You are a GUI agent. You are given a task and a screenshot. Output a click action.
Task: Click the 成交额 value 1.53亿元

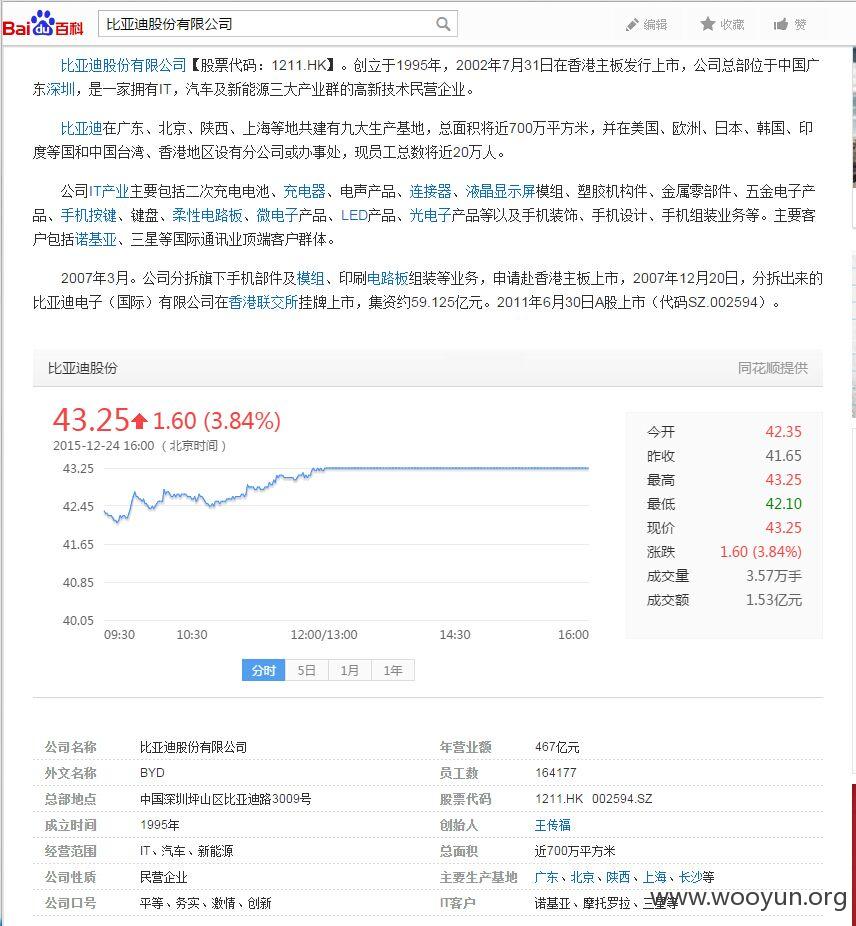click(774, 600)
